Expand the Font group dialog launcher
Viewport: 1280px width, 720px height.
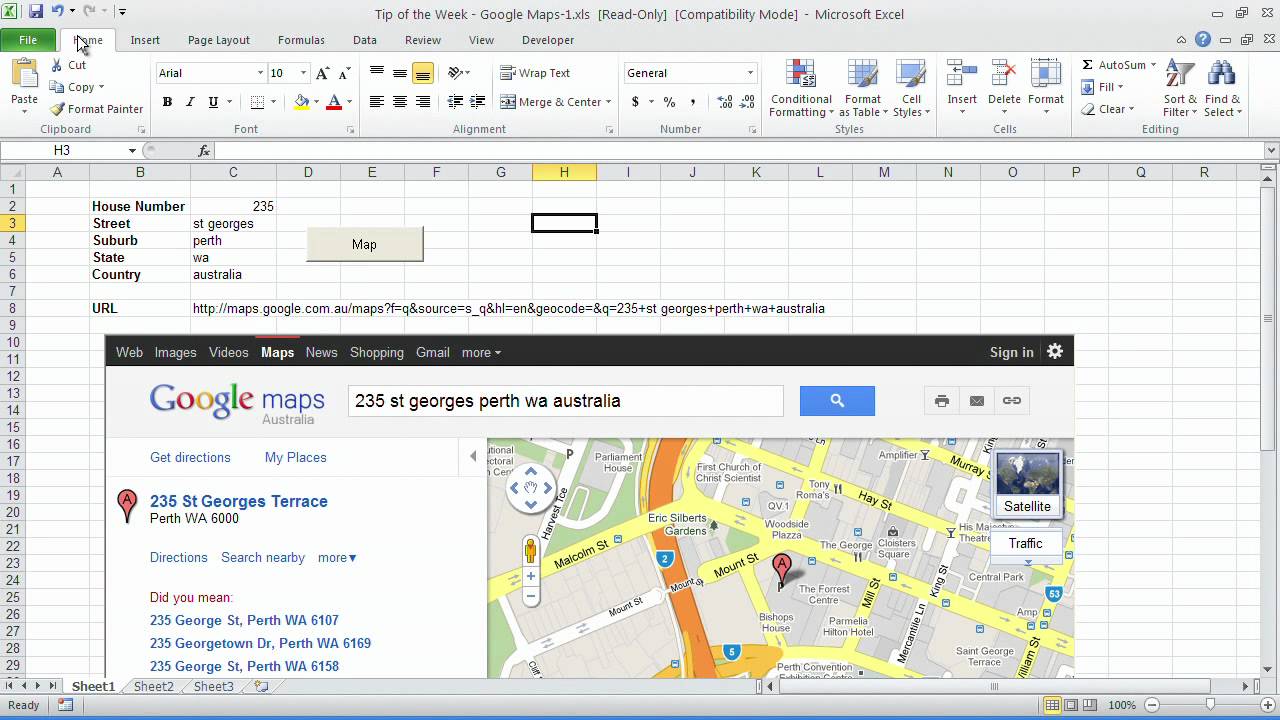click(350, 130)
